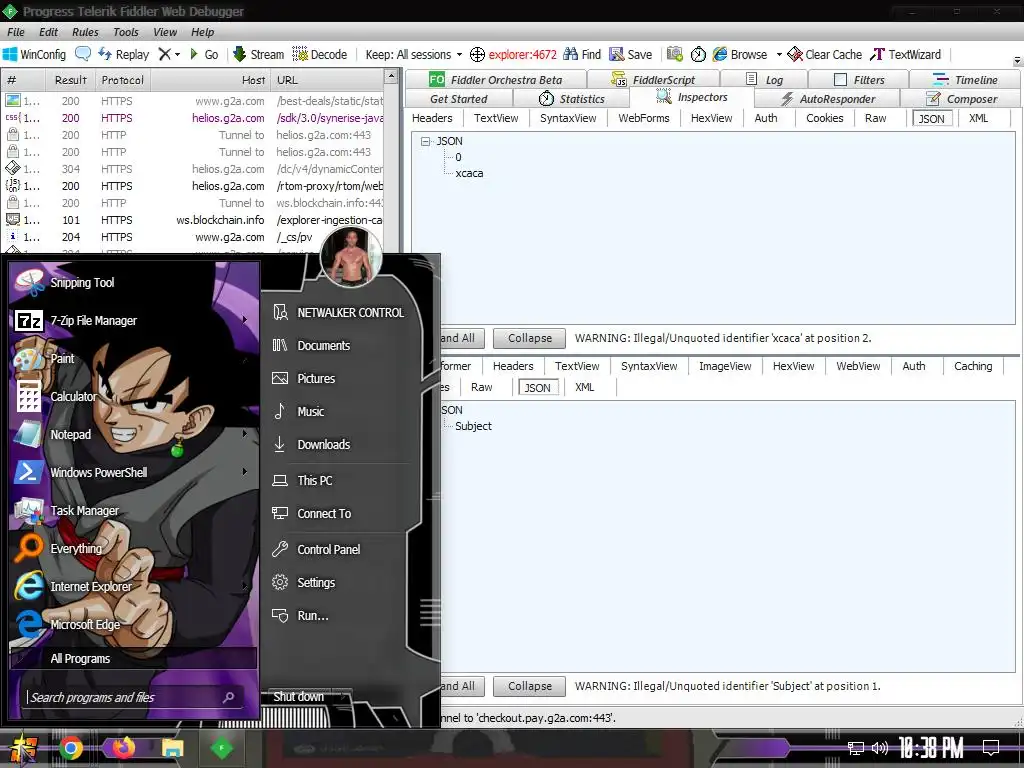Click Search programs and files field
The height and width of the screenshot is (768, 1024).
click(x=133, y=697)
